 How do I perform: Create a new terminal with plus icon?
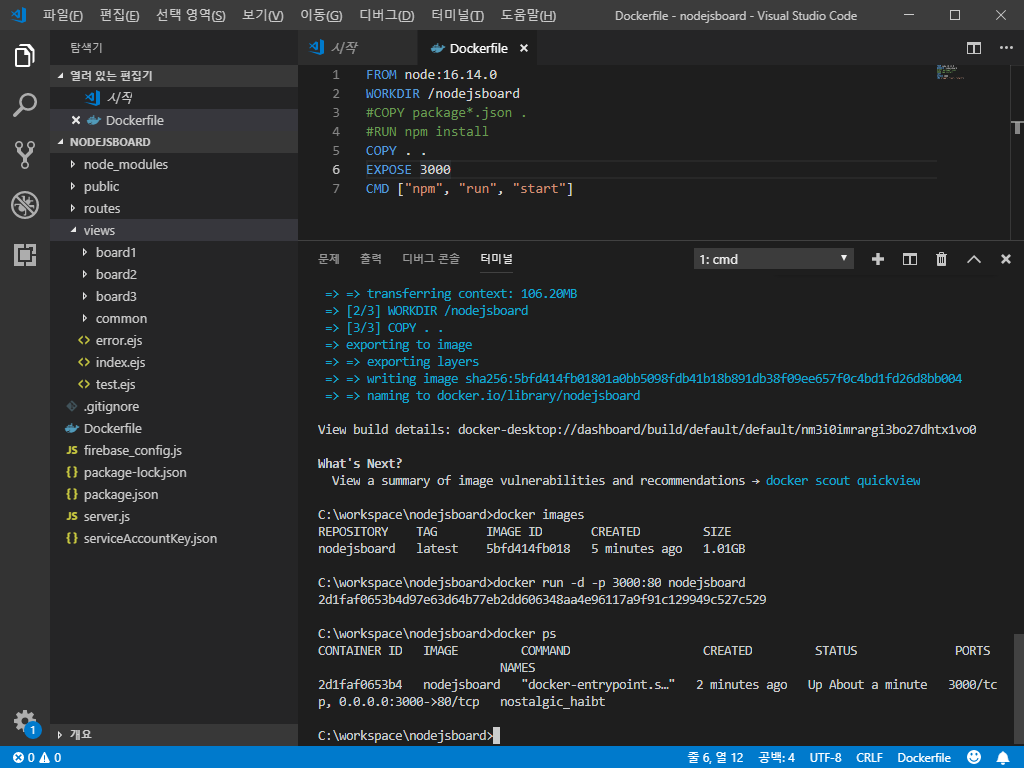pyautogui.click(x=878, y=259)
